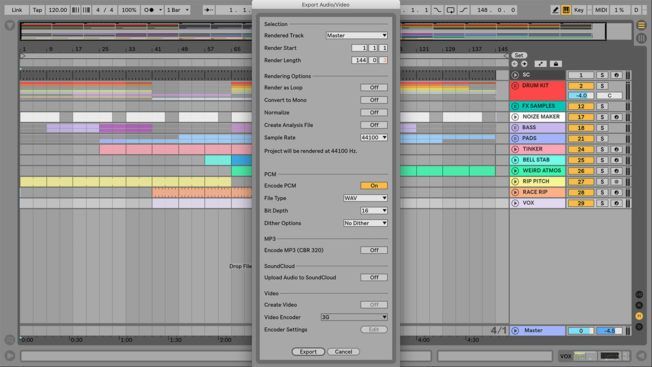This screenshot has width=652, height=367.
Task: Click the nudge tempo up bars icon
Action: pos(86,10)
